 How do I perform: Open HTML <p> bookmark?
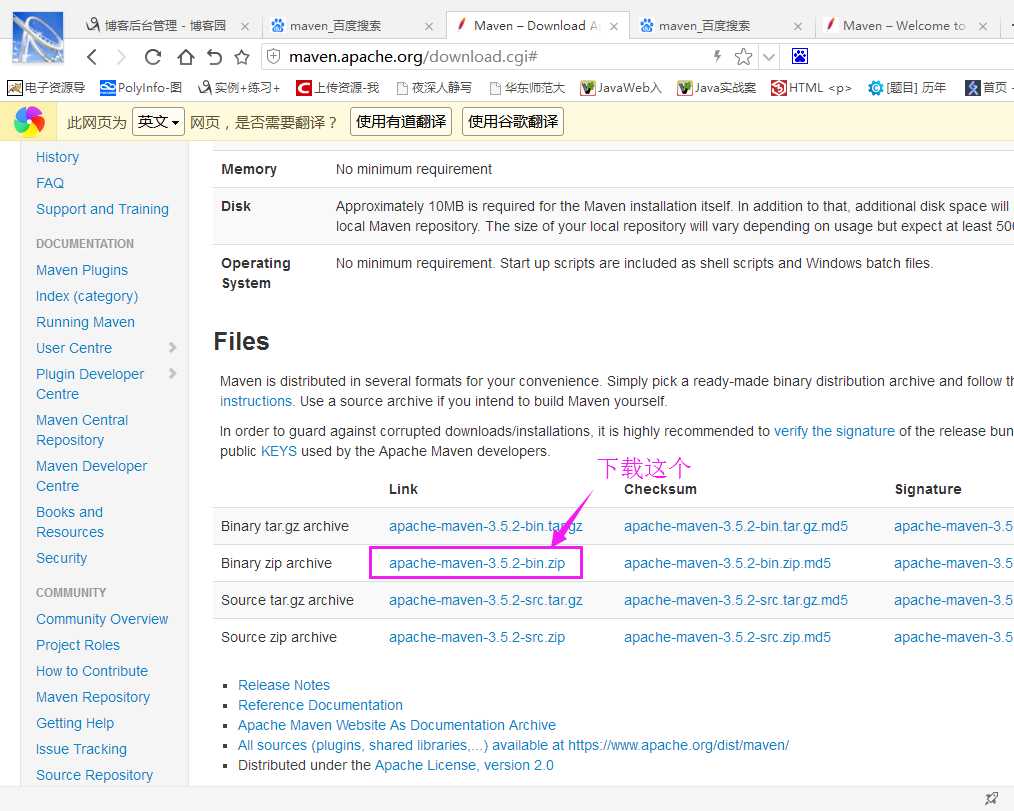(x=812, y=88)
